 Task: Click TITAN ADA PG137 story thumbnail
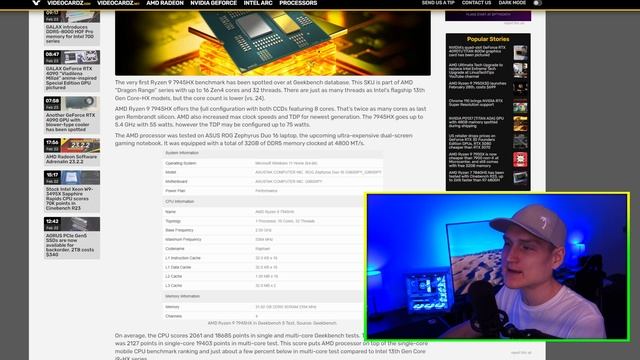point(520,124)
